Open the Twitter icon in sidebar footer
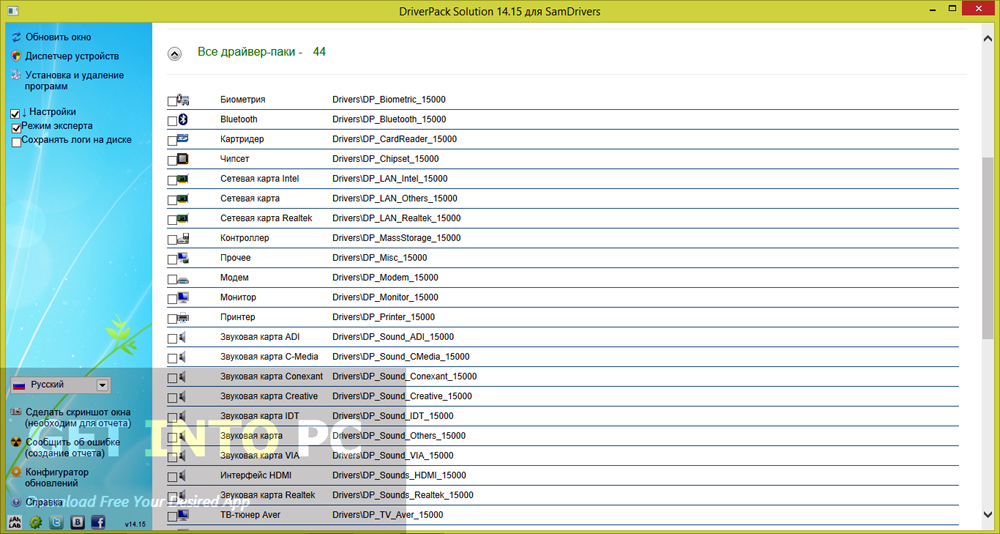The image size is (1000, 534). [x=57, y=522]
